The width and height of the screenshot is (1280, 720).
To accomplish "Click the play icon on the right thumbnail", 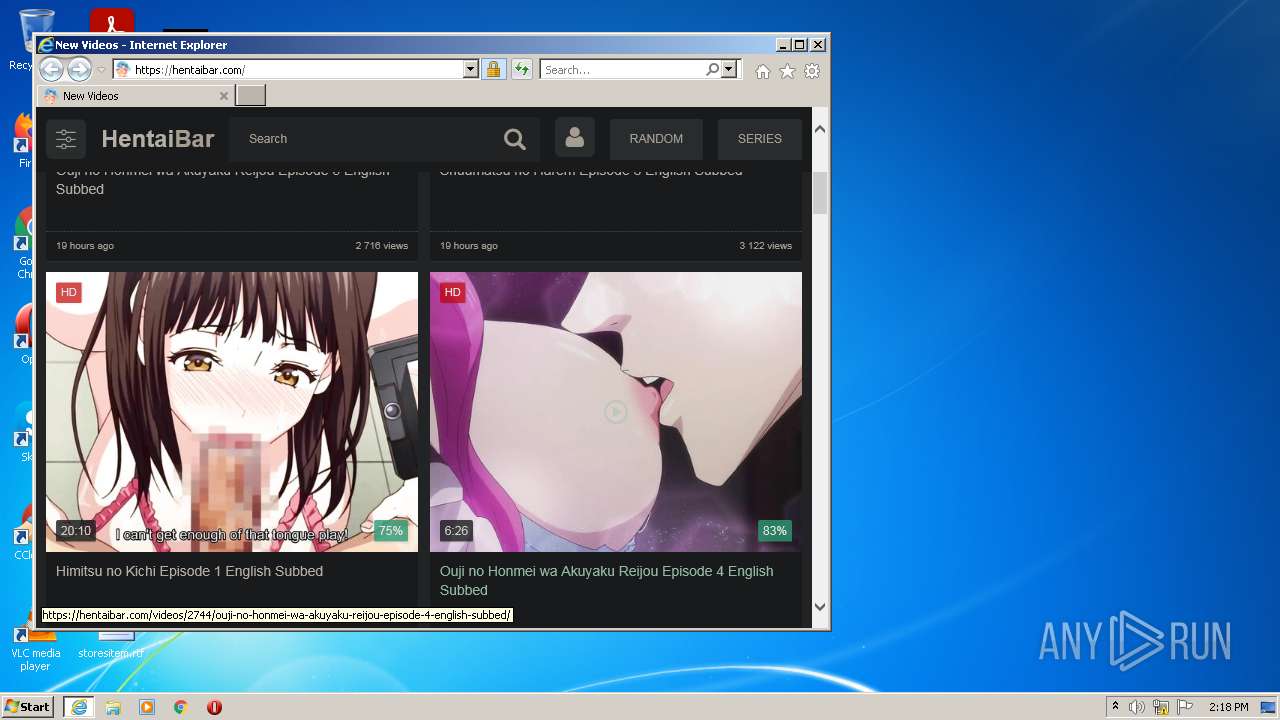I will pos(615,412).
